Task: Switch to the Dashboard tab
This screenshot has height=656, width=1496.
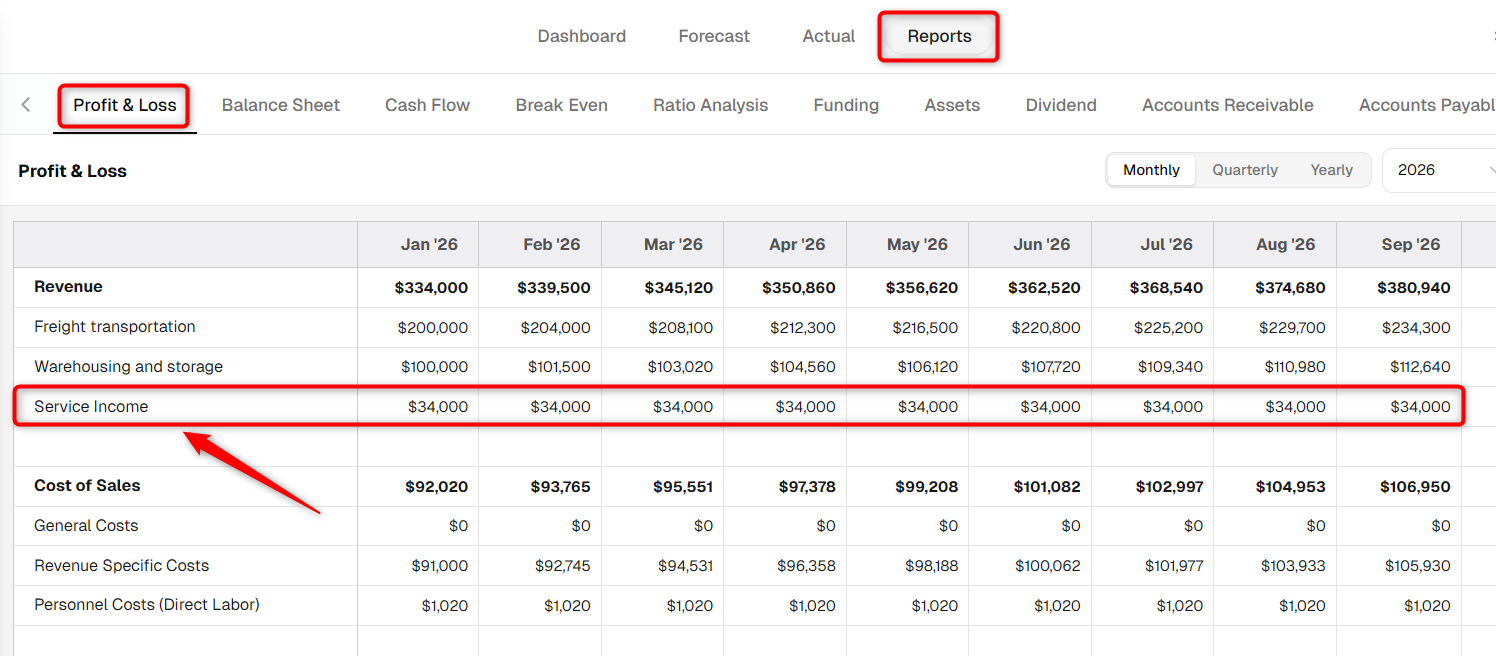Action: coord(581,36)
